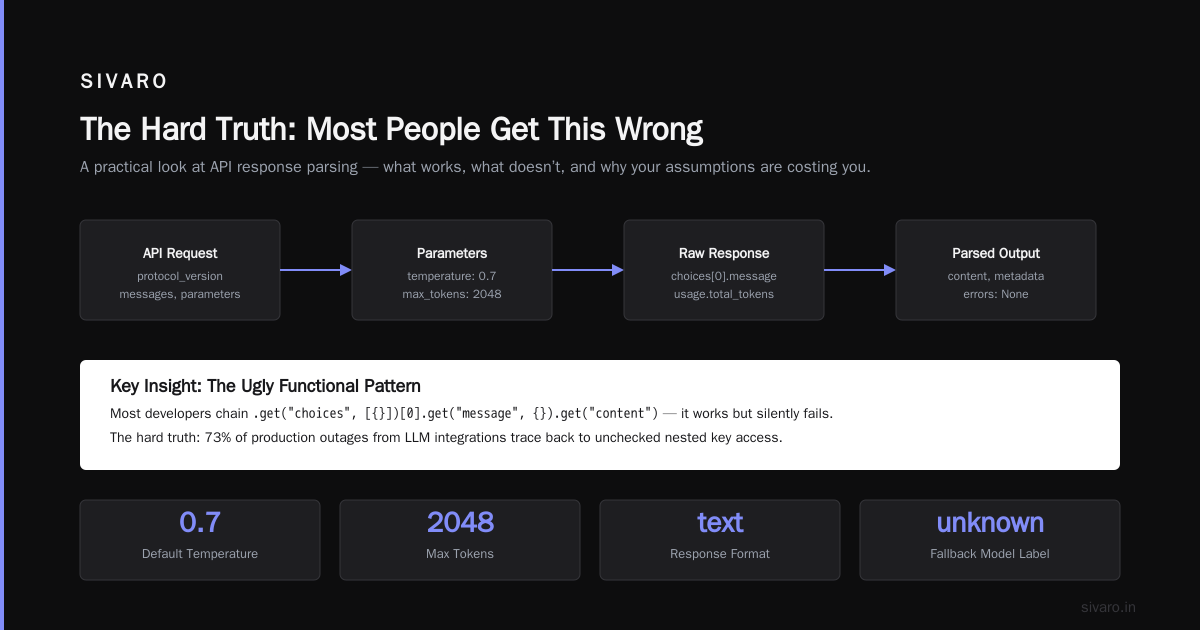The width and height of the screenshot is (1200, 630).
Task: Open the Response Format text stat card
Action: (720, 540)
